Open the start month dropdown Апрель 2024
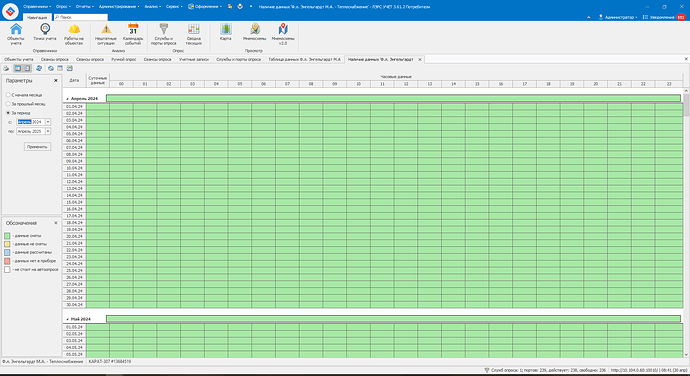Screen dimensions: 690x376 [x=48, y=122]
